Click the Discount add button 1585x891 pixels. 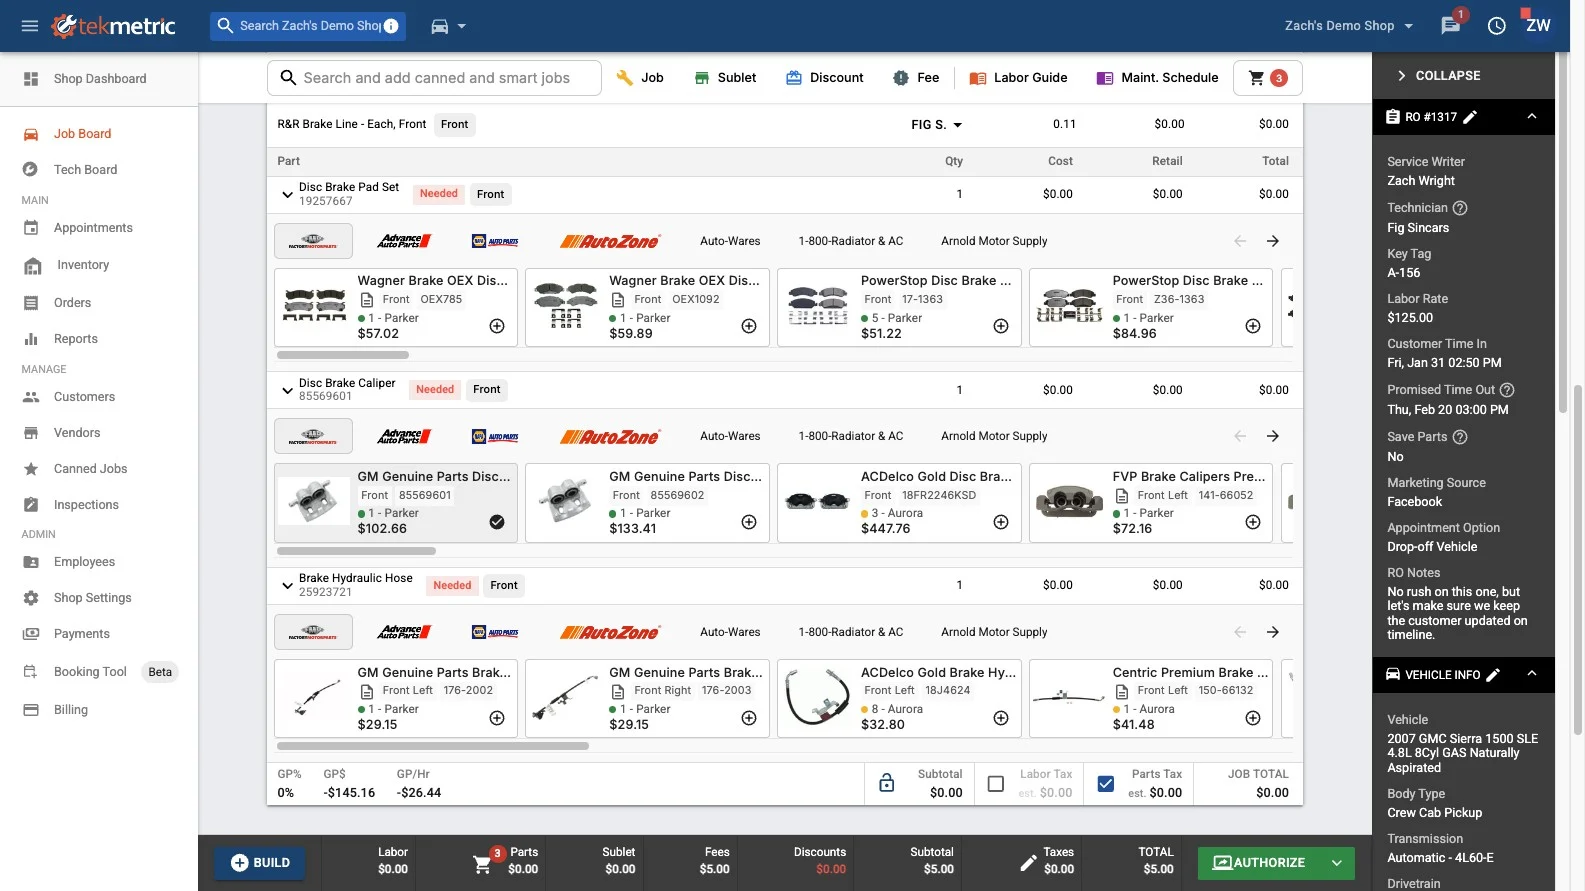[x=824, y=78]
